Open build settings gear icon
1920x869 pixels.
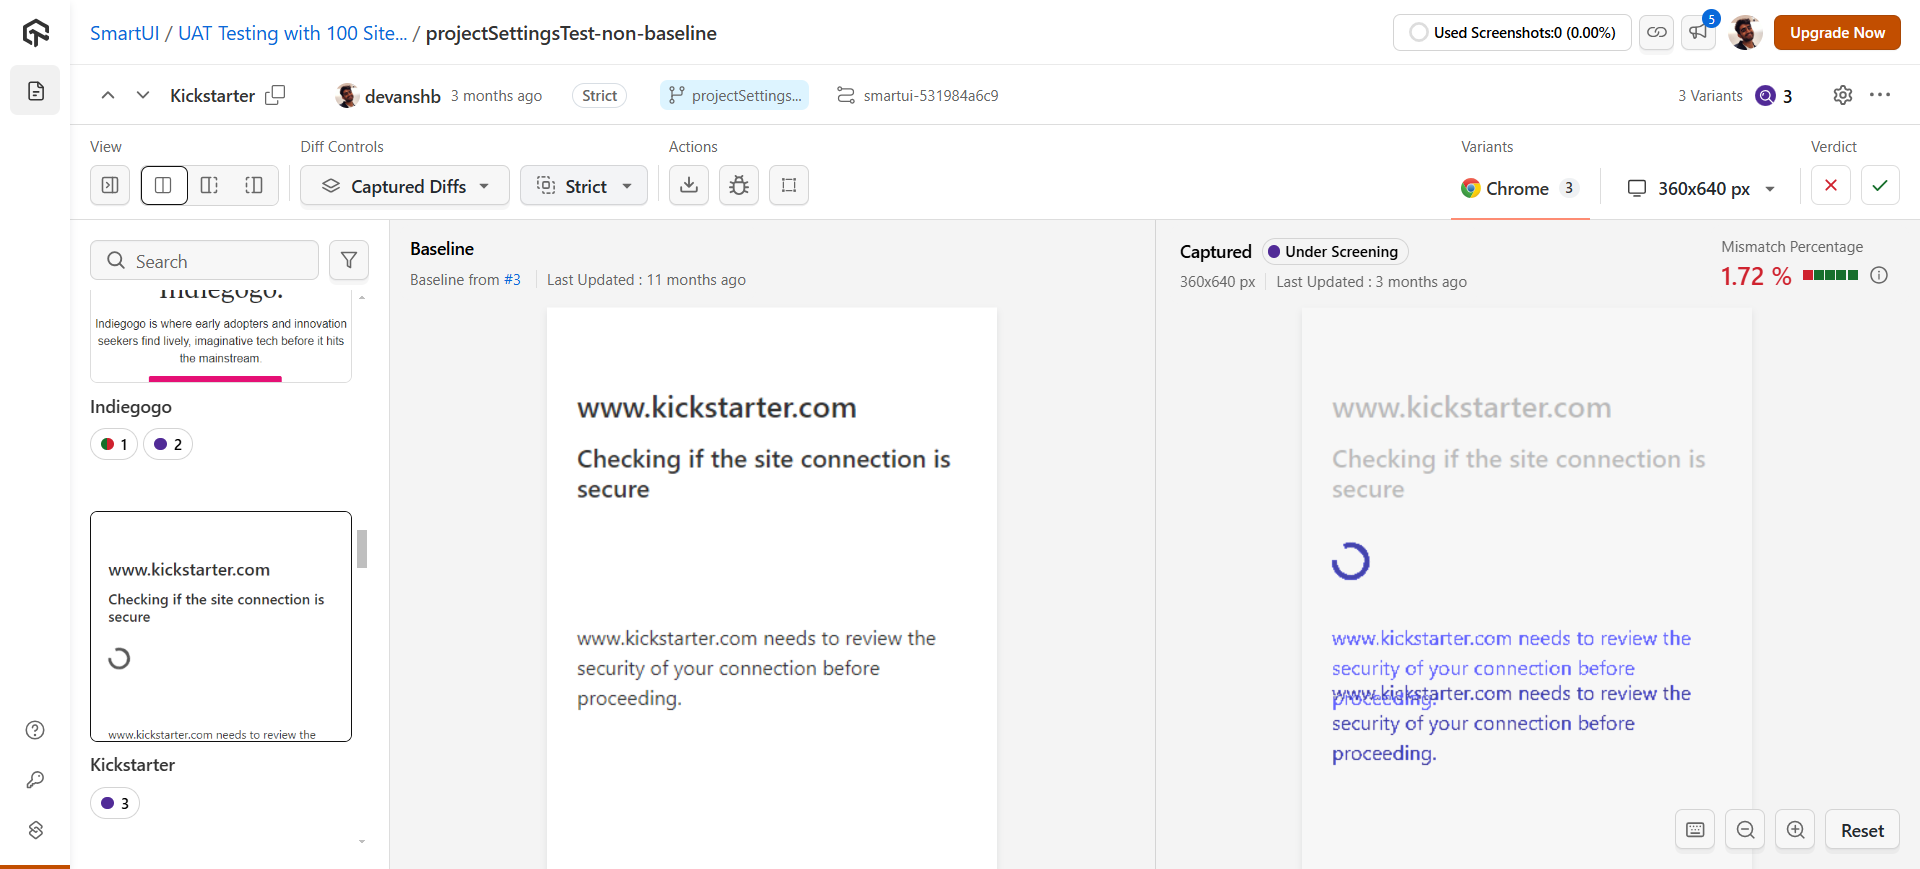(x=1843, y=95)
